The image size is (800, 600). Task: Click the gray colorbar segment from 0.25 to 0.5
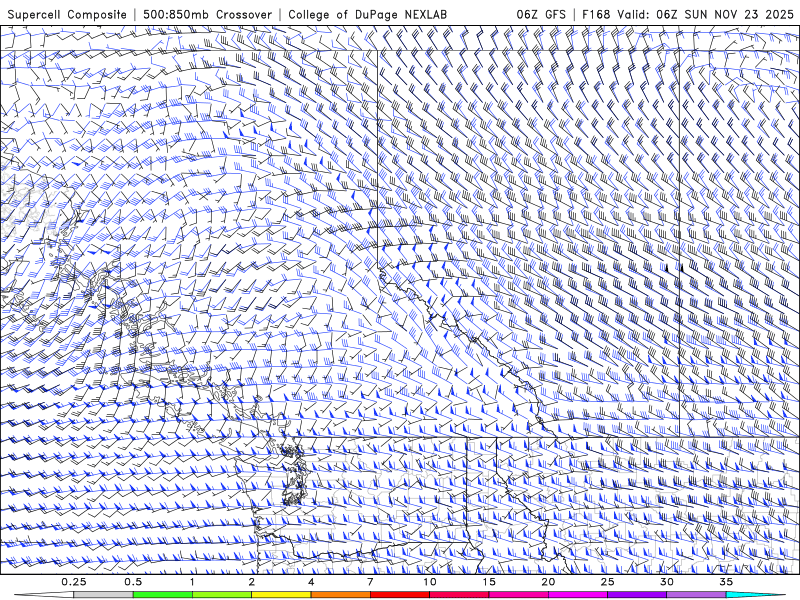pyautogui.click(x=104, y=595)
